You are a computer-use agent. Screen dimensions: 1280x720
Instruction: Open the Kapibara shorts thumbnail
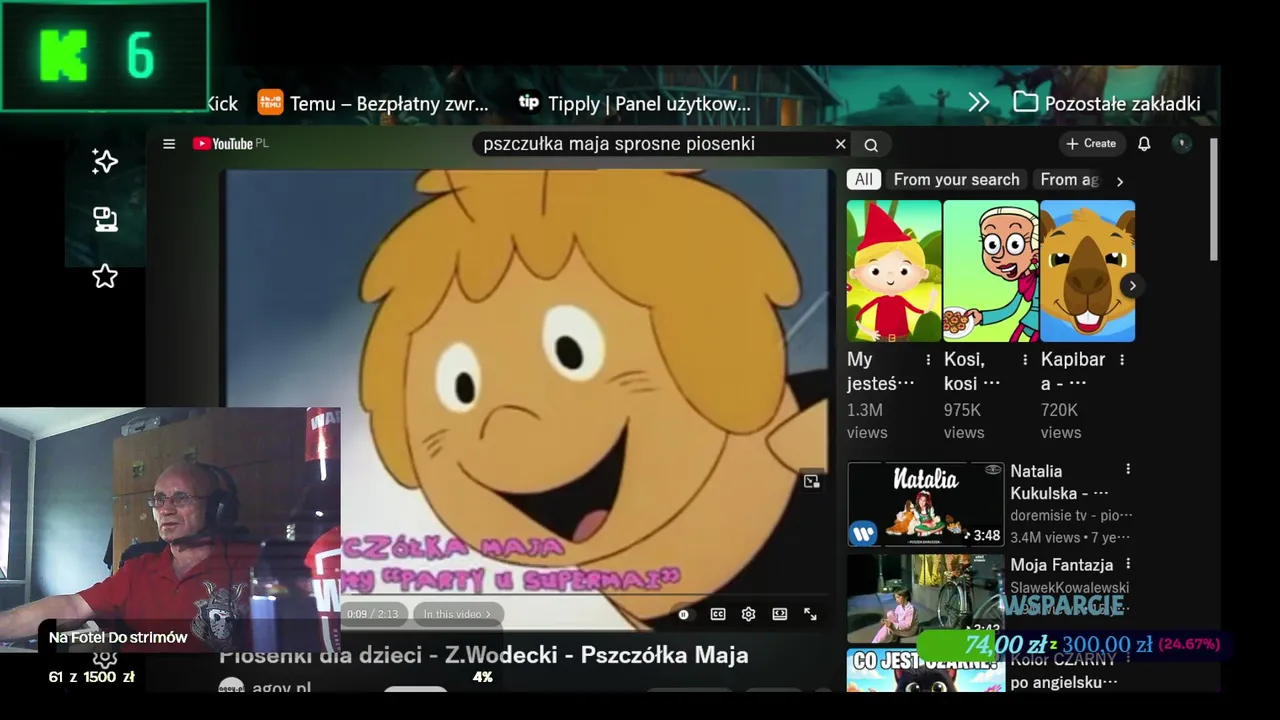click(x=1087, y=271)
